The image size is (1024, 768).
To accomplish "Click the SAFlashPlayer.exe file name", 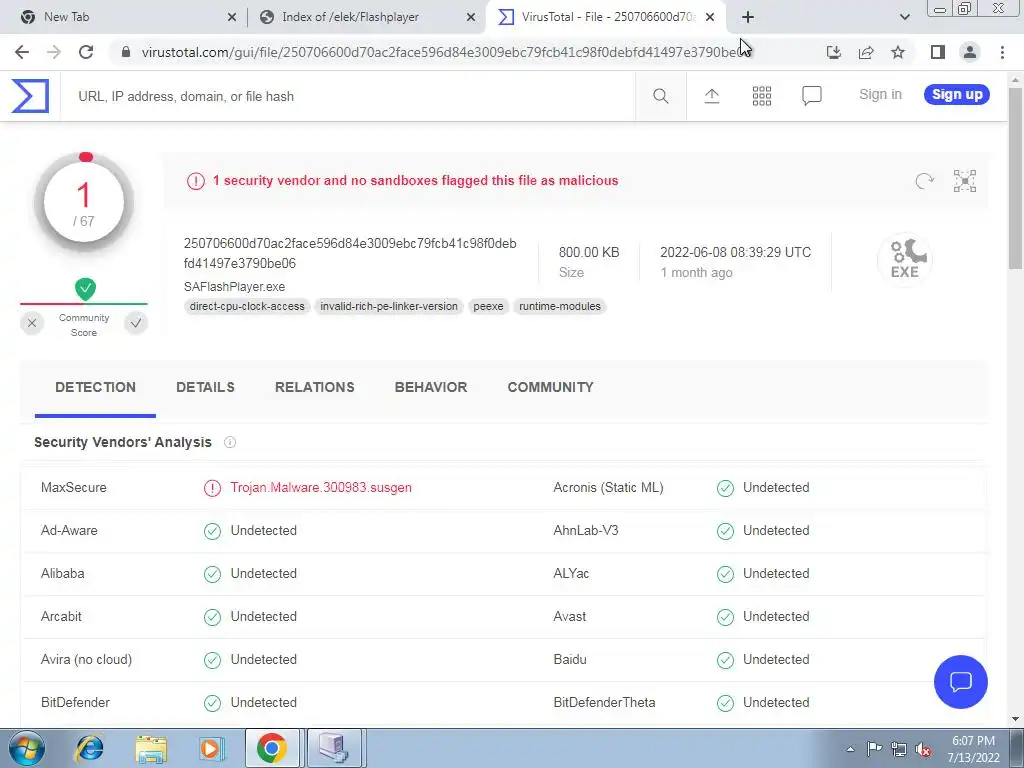I will [x=234, y=287].
